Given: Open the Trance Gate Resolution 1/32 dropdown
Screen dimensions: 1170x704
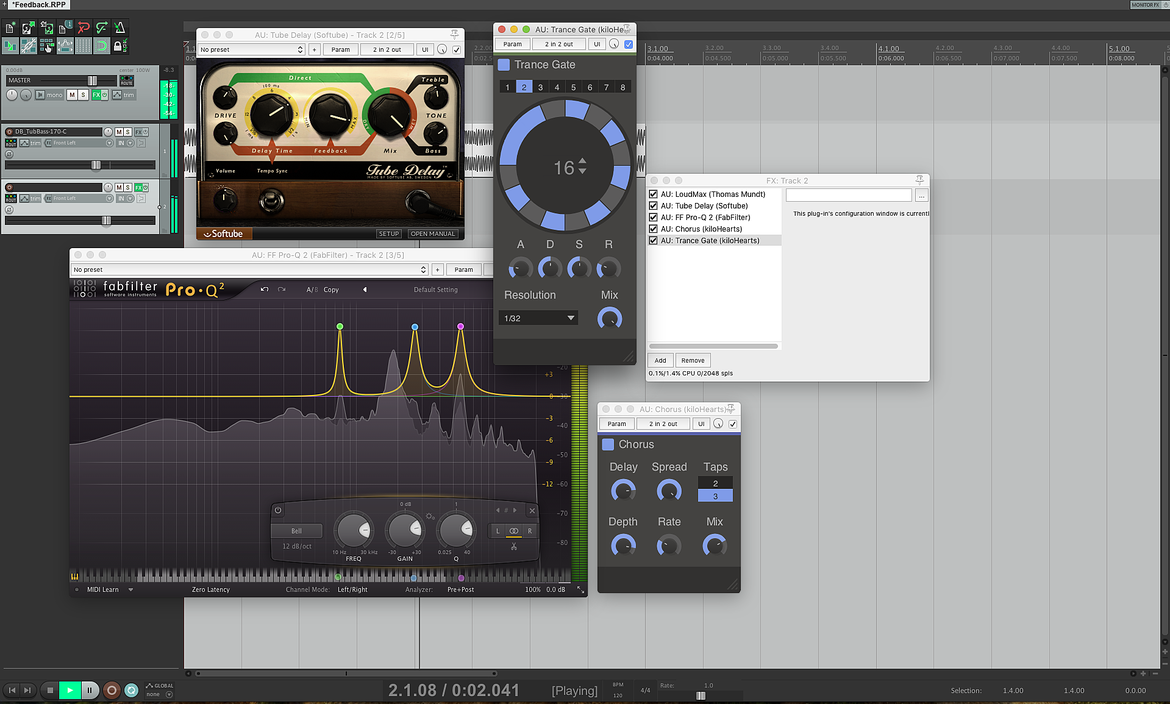Looking at the screenshot, I should point(538,318).
